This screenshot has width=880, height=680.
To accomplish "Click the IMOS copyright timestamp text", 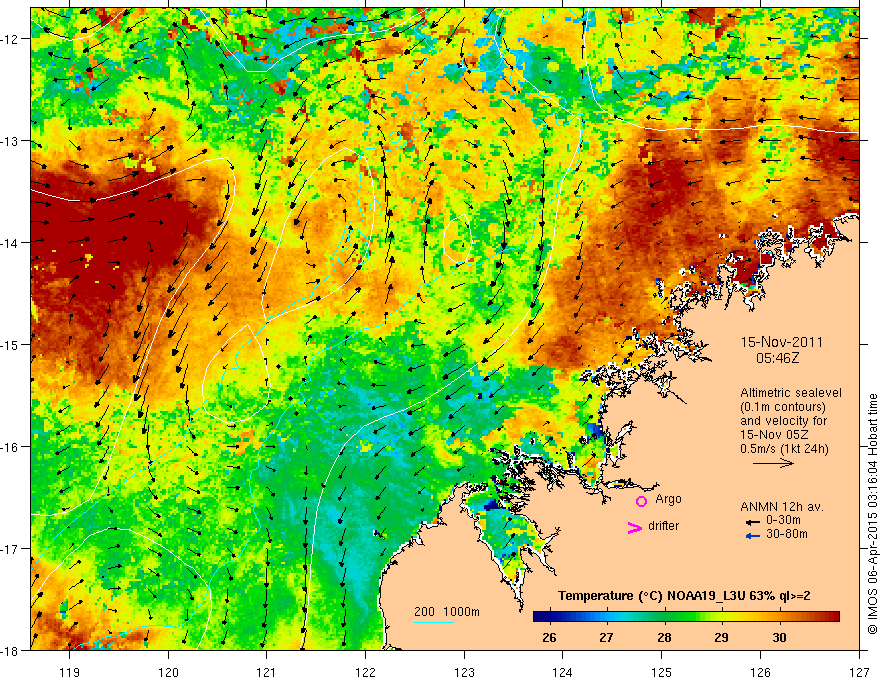I will point(872,514).
